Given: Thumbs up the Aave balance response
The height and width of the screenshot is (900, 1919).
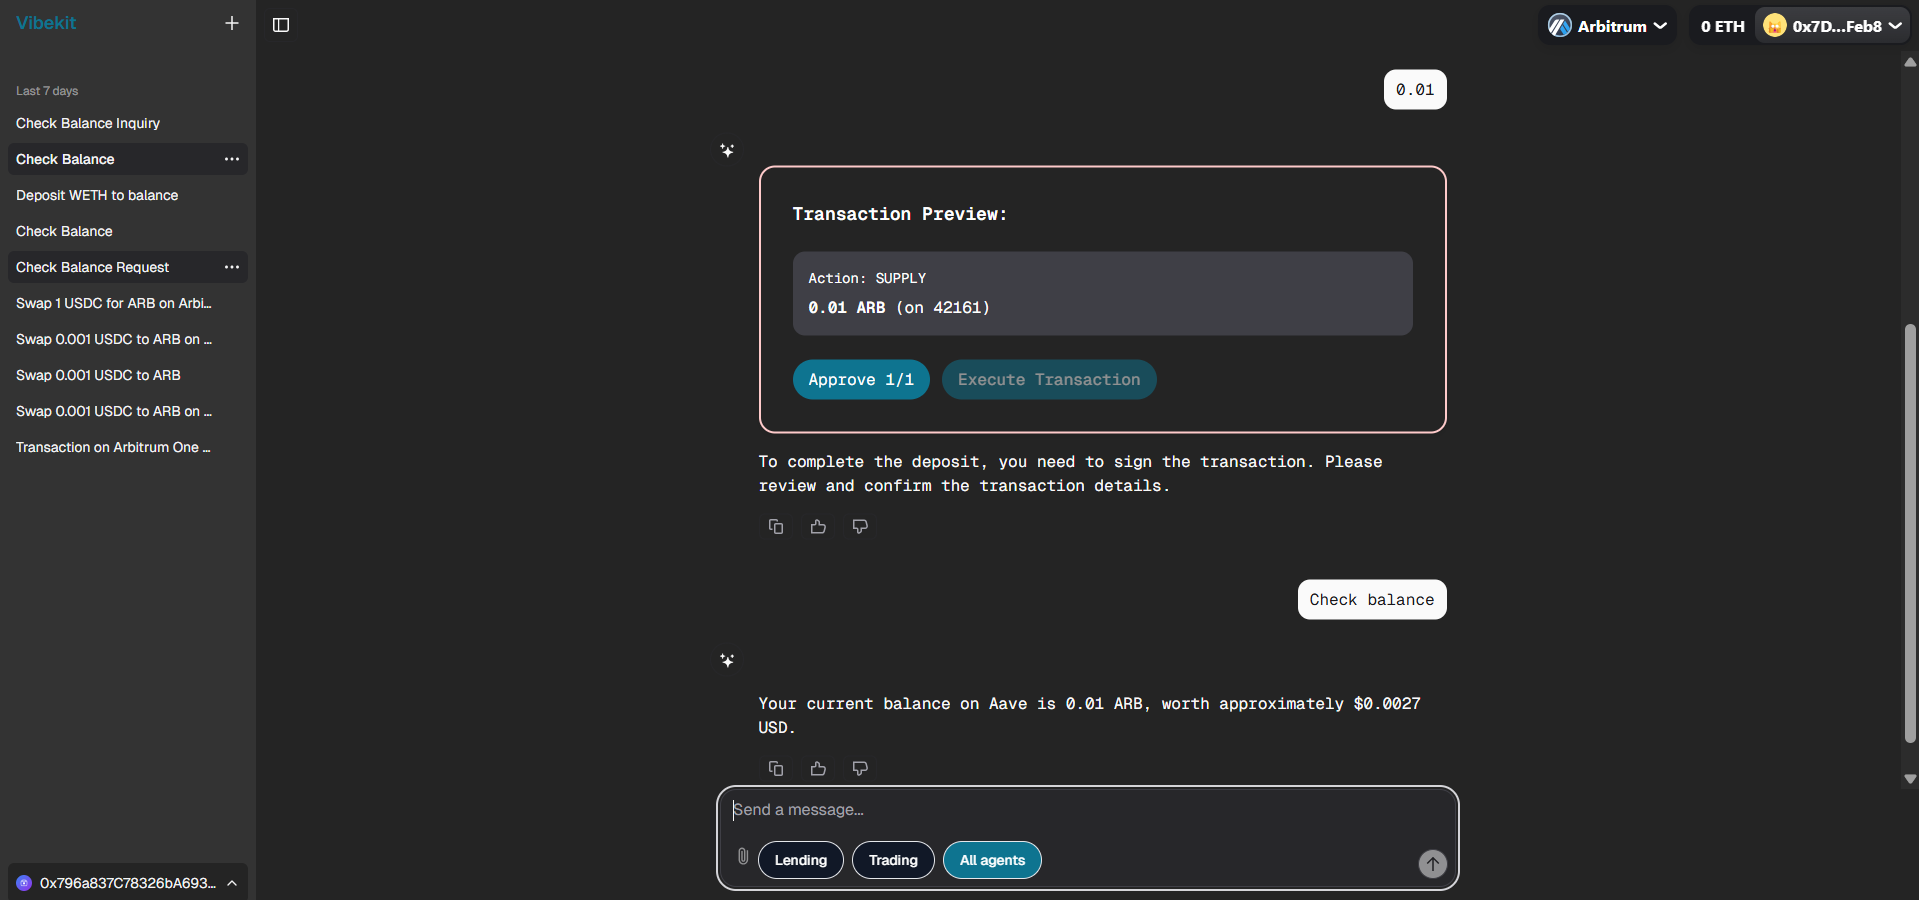Looking at the screenshot, I should (818, 768).
